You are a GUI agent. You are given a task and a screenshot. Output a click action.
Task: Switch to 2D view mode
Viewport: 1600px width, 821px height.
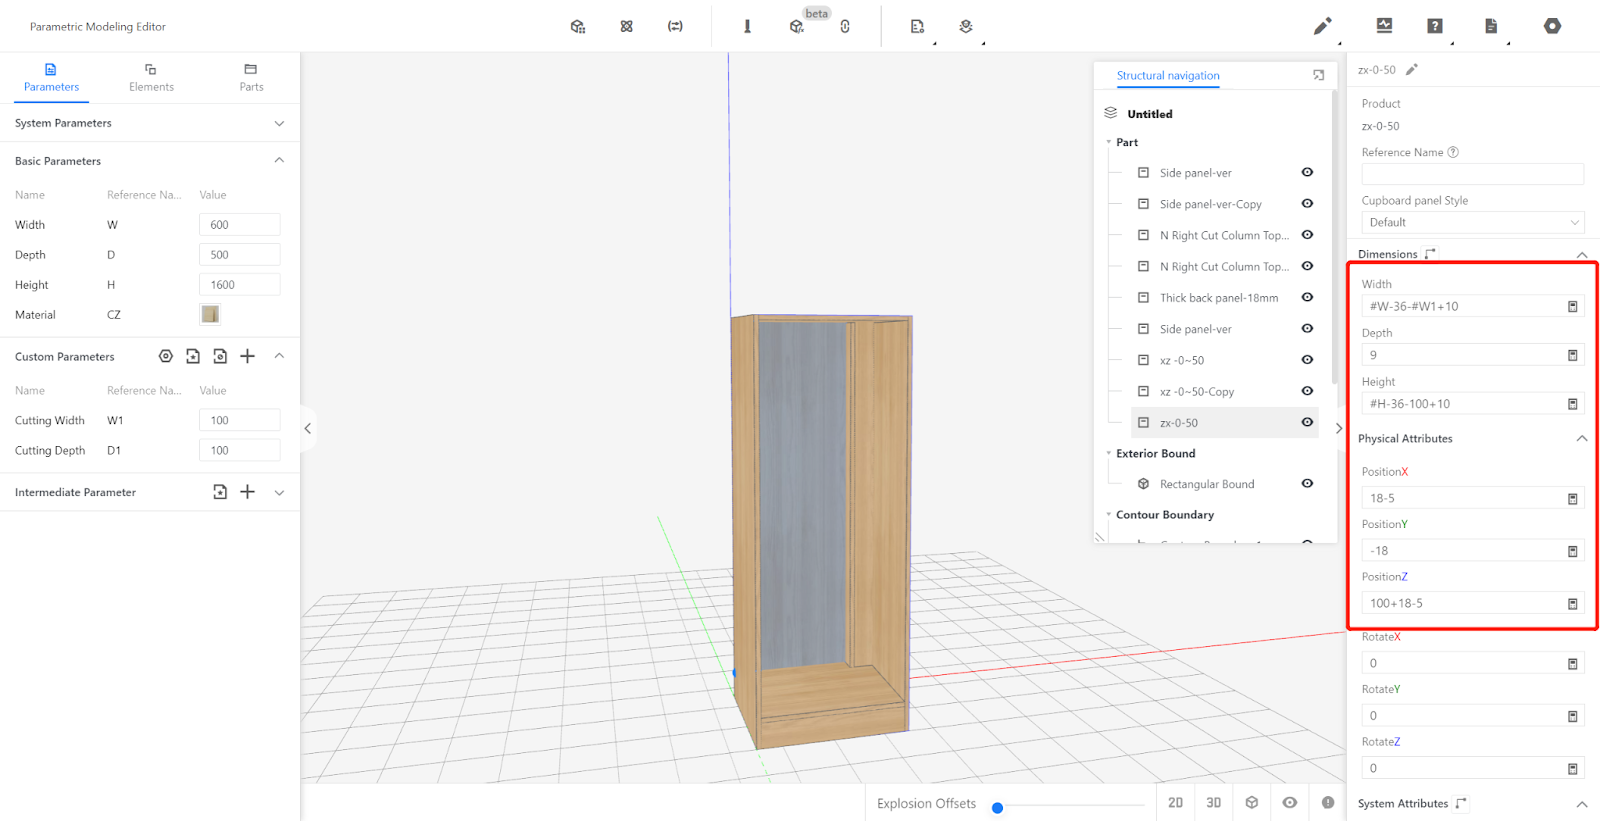tap(1175, 803)
